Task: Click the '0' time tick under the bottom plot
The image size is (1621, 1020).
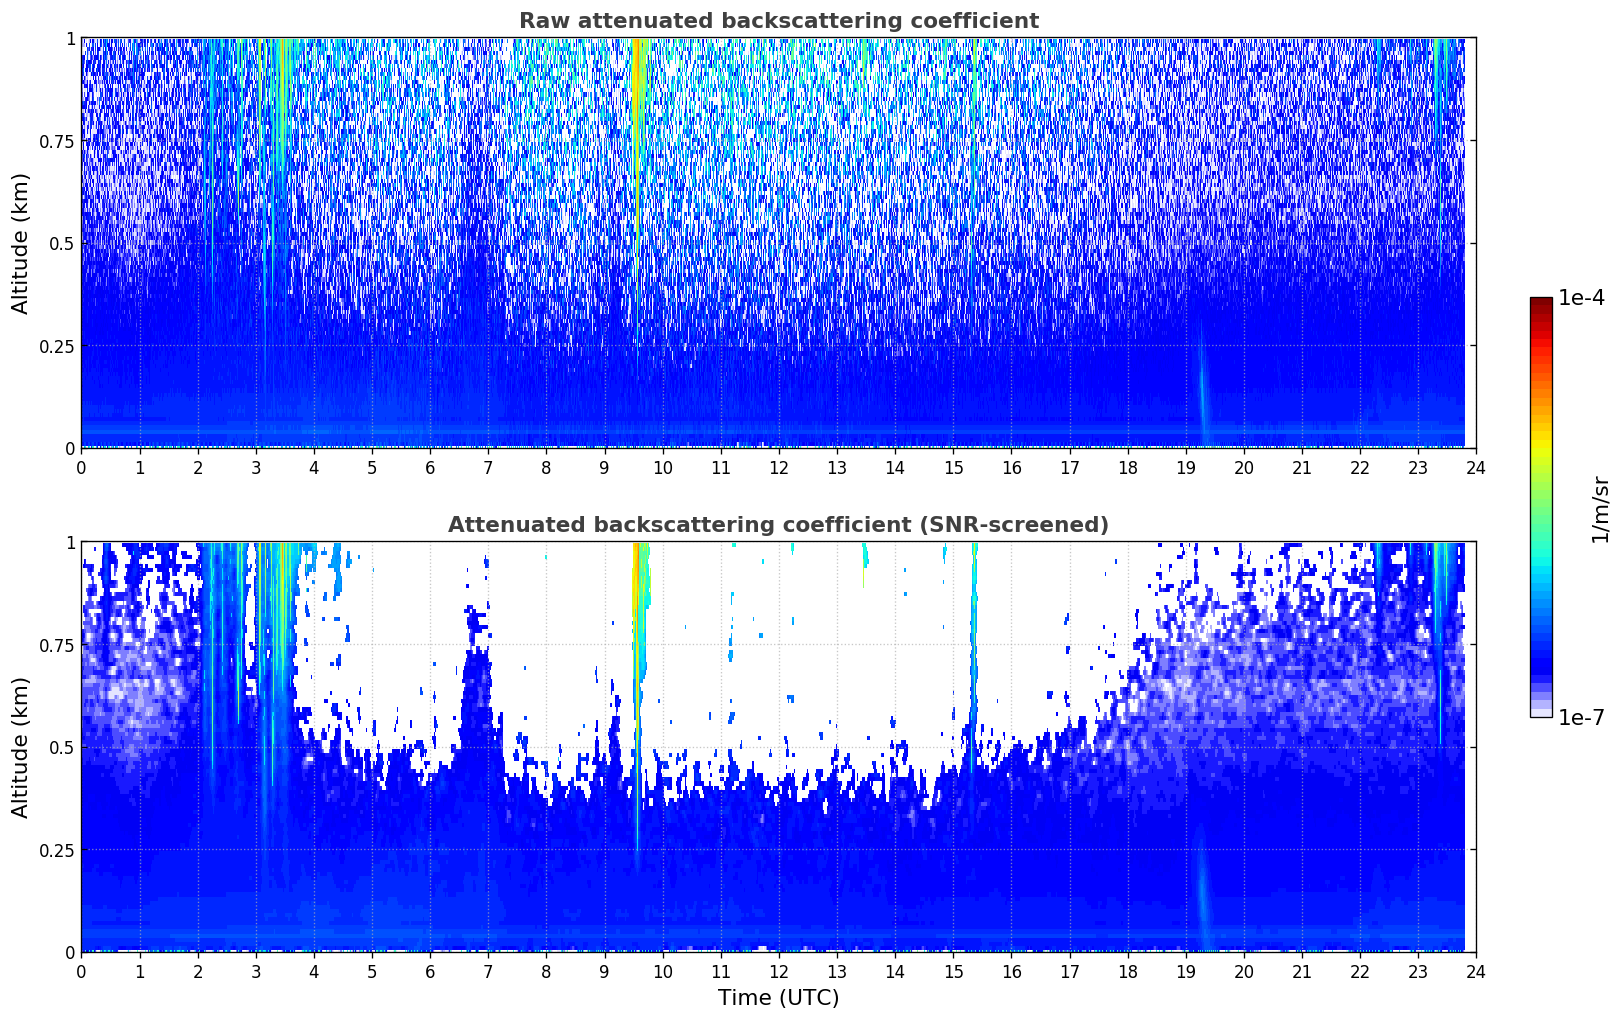Action: coord(81,971)
